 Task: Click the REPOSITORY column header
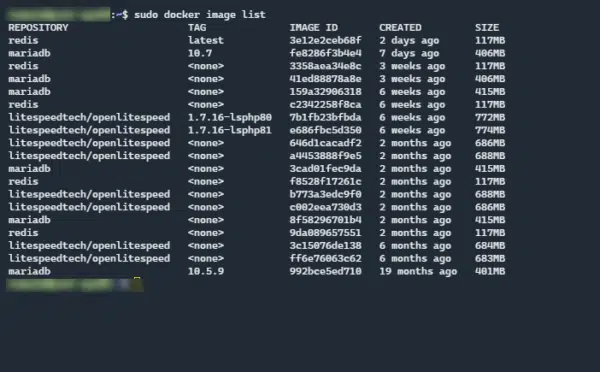point(38,28)
